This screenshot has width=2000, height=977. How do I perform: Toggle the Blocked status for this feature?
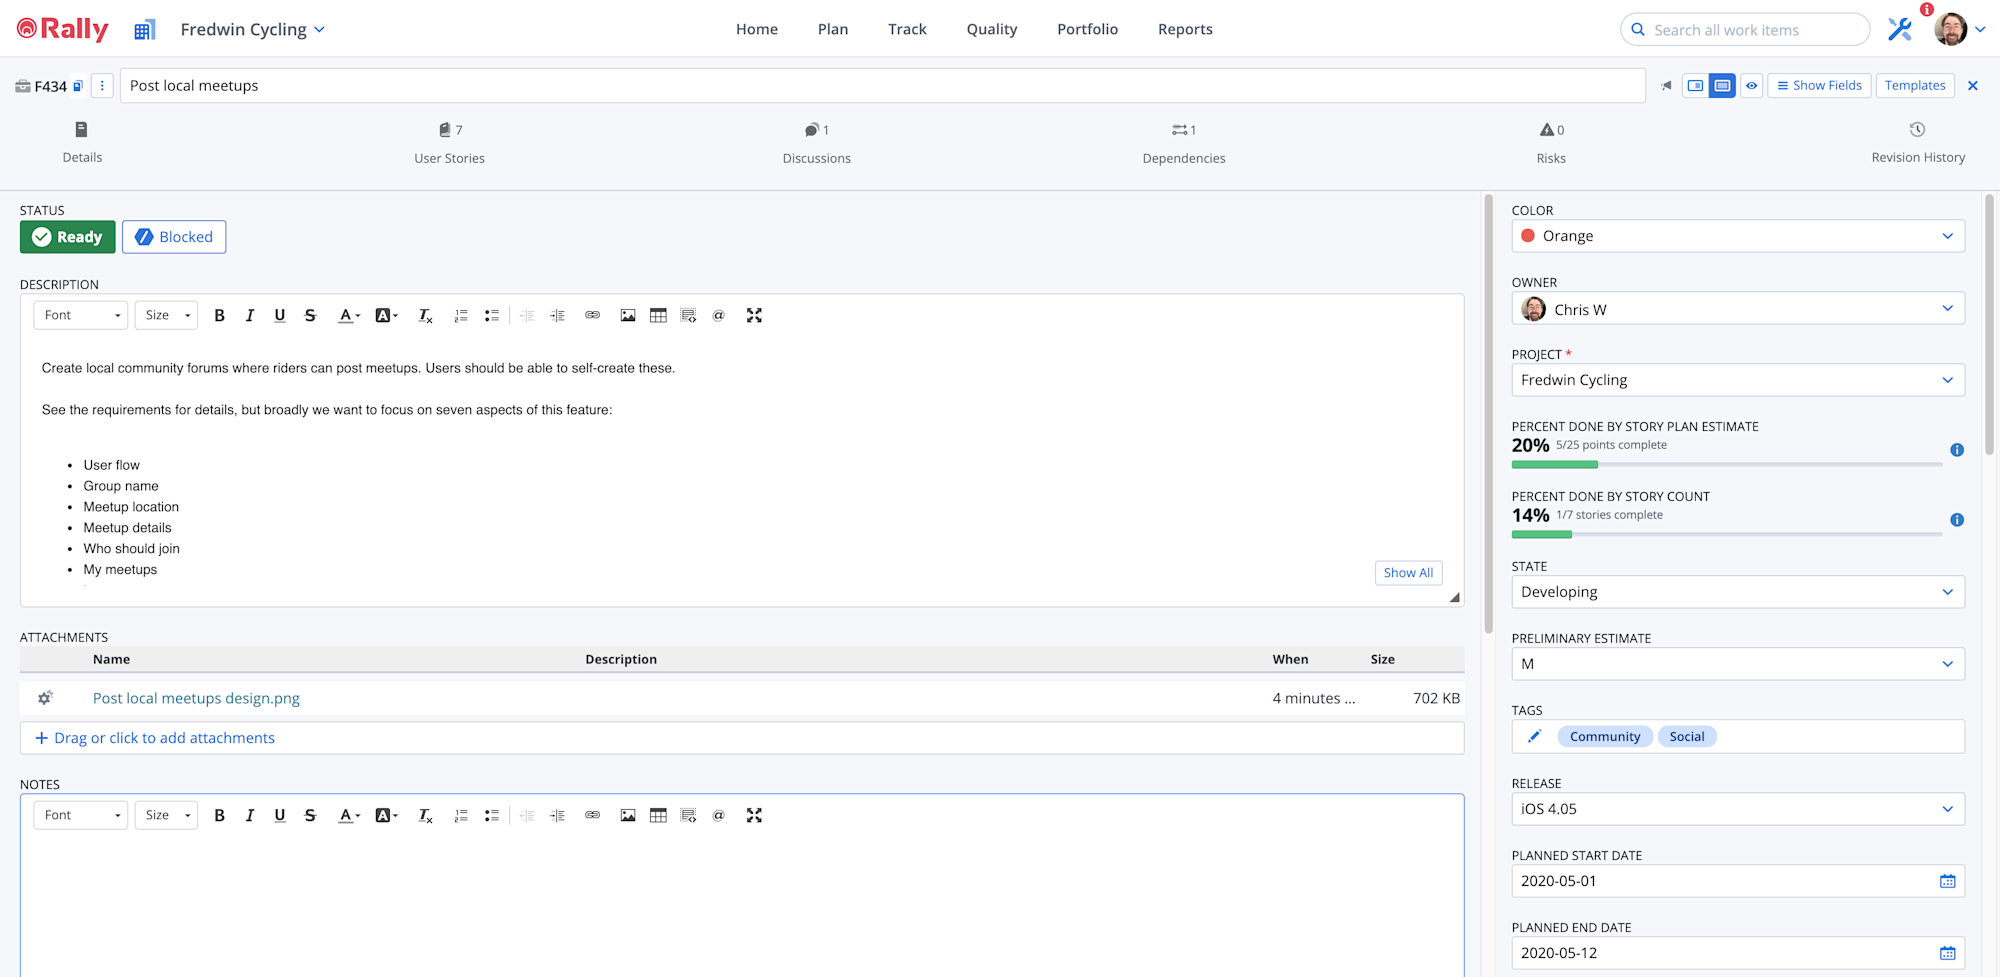pos(173,237)
